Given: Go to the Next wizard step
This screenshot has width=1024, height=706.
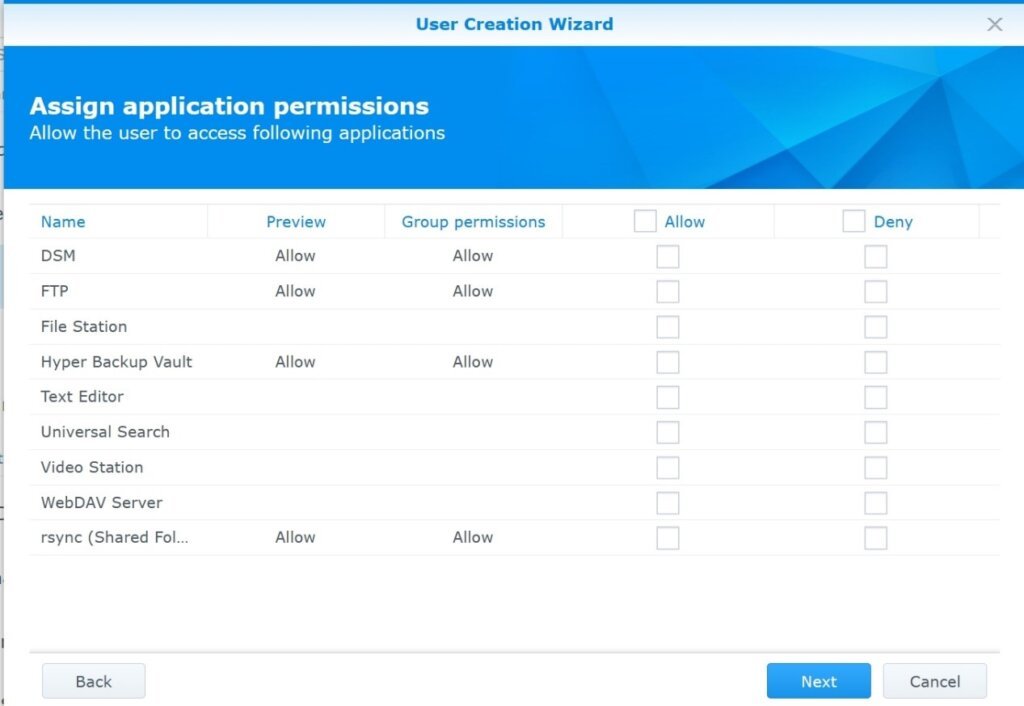Looking at the screenshot, I should 818,681.
